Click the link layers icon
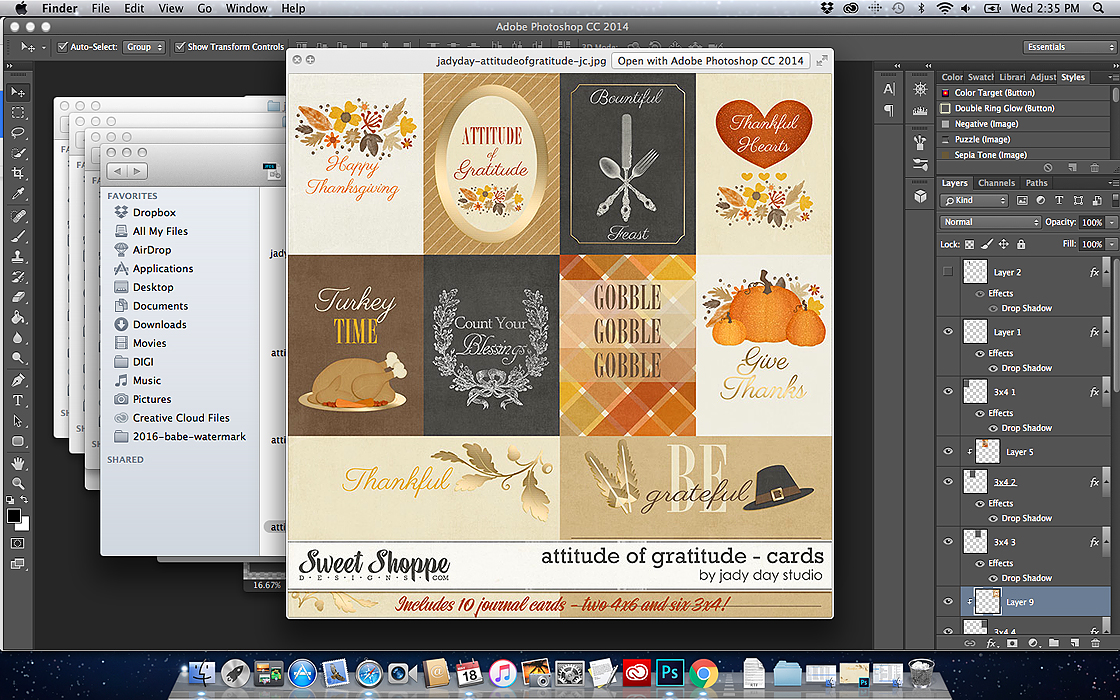Viewport: 1120px width, 700px height. click(969, 643)
